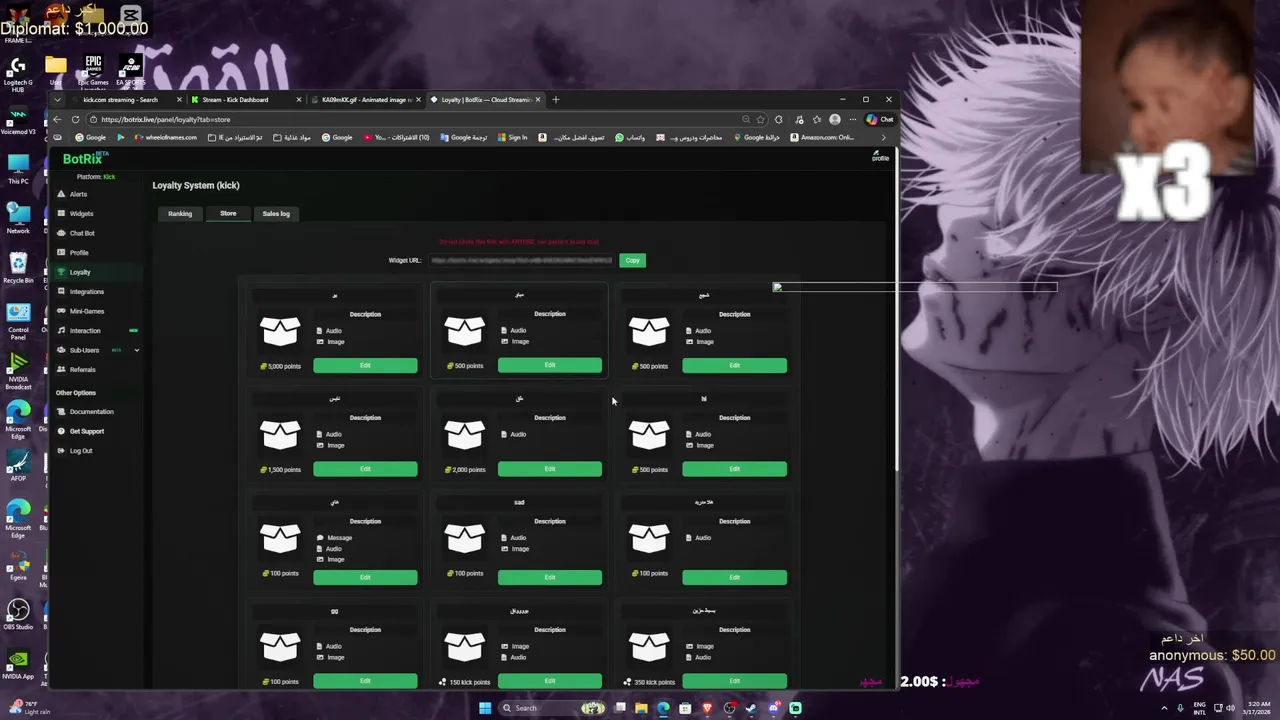Go to the Profile sidebar section
1280x720 pixels.
coord(79,252)
